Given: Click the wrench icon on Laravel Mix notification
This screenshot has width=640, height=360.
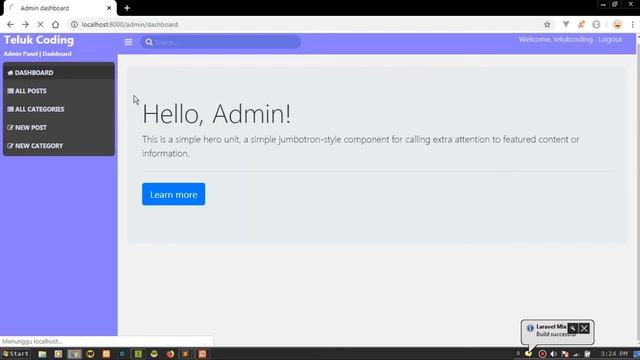Looking at the screenshot, I should point(573,328).
